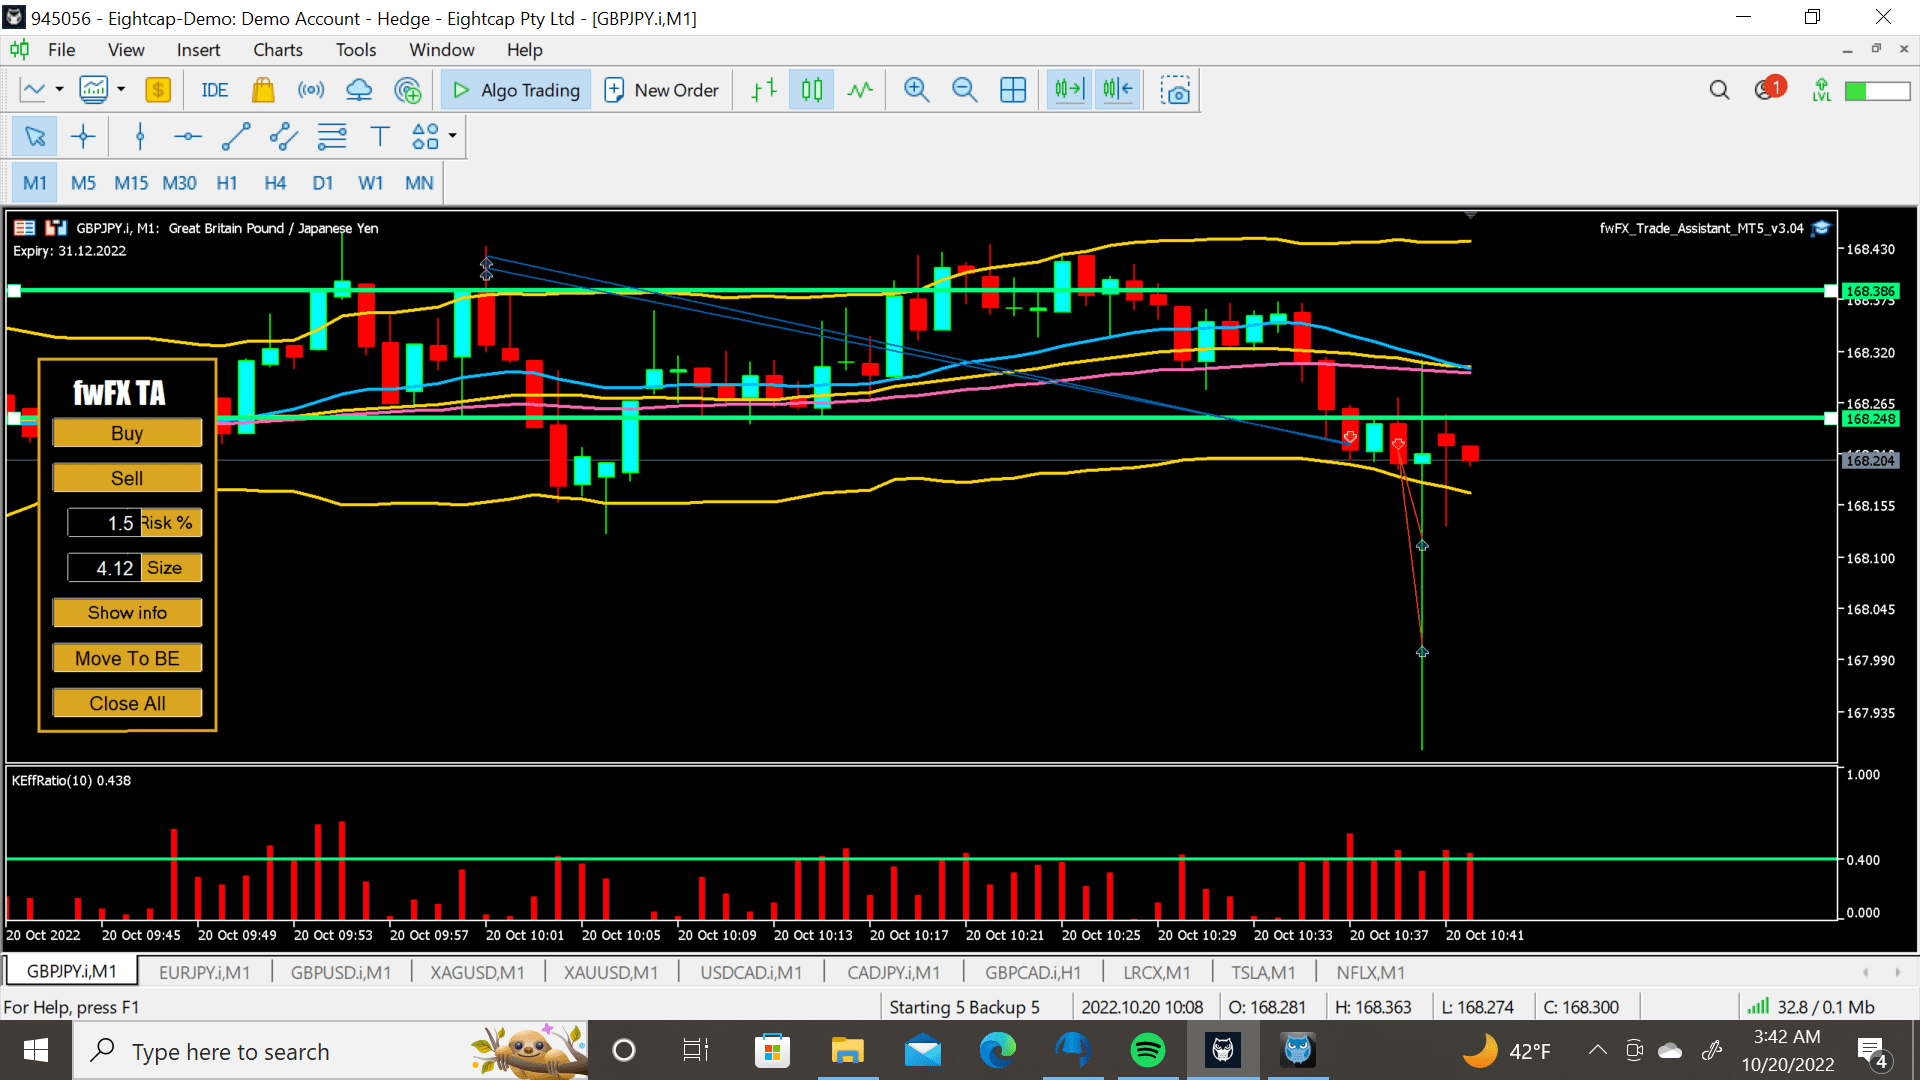Open the Charts menu

coord(277,50)
